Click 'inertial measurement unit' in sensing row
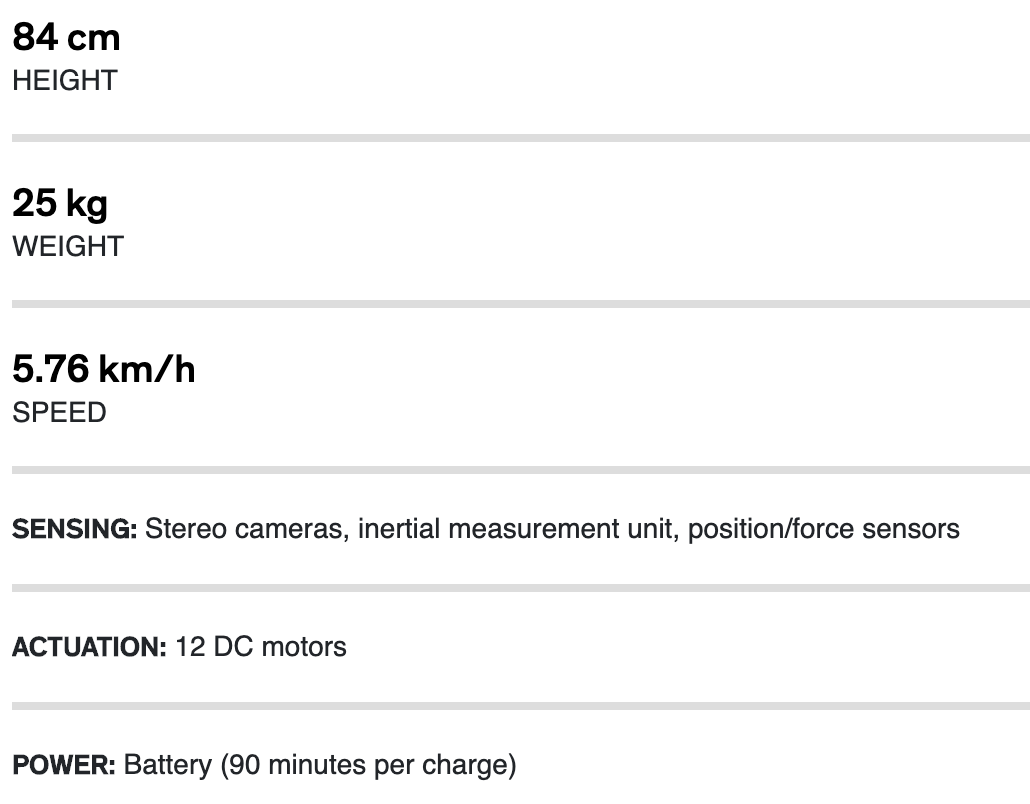The width and height of the screenshot is (1030, 804). coord(518,529)
